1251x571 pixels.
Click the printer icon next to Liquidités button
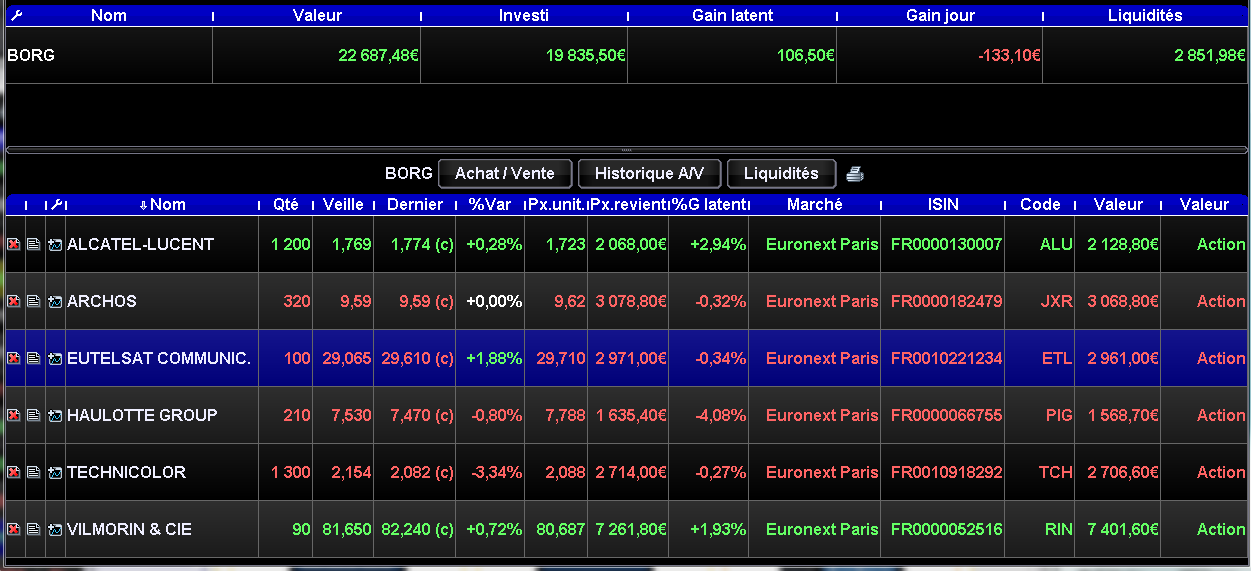click(x=854, y=174)
